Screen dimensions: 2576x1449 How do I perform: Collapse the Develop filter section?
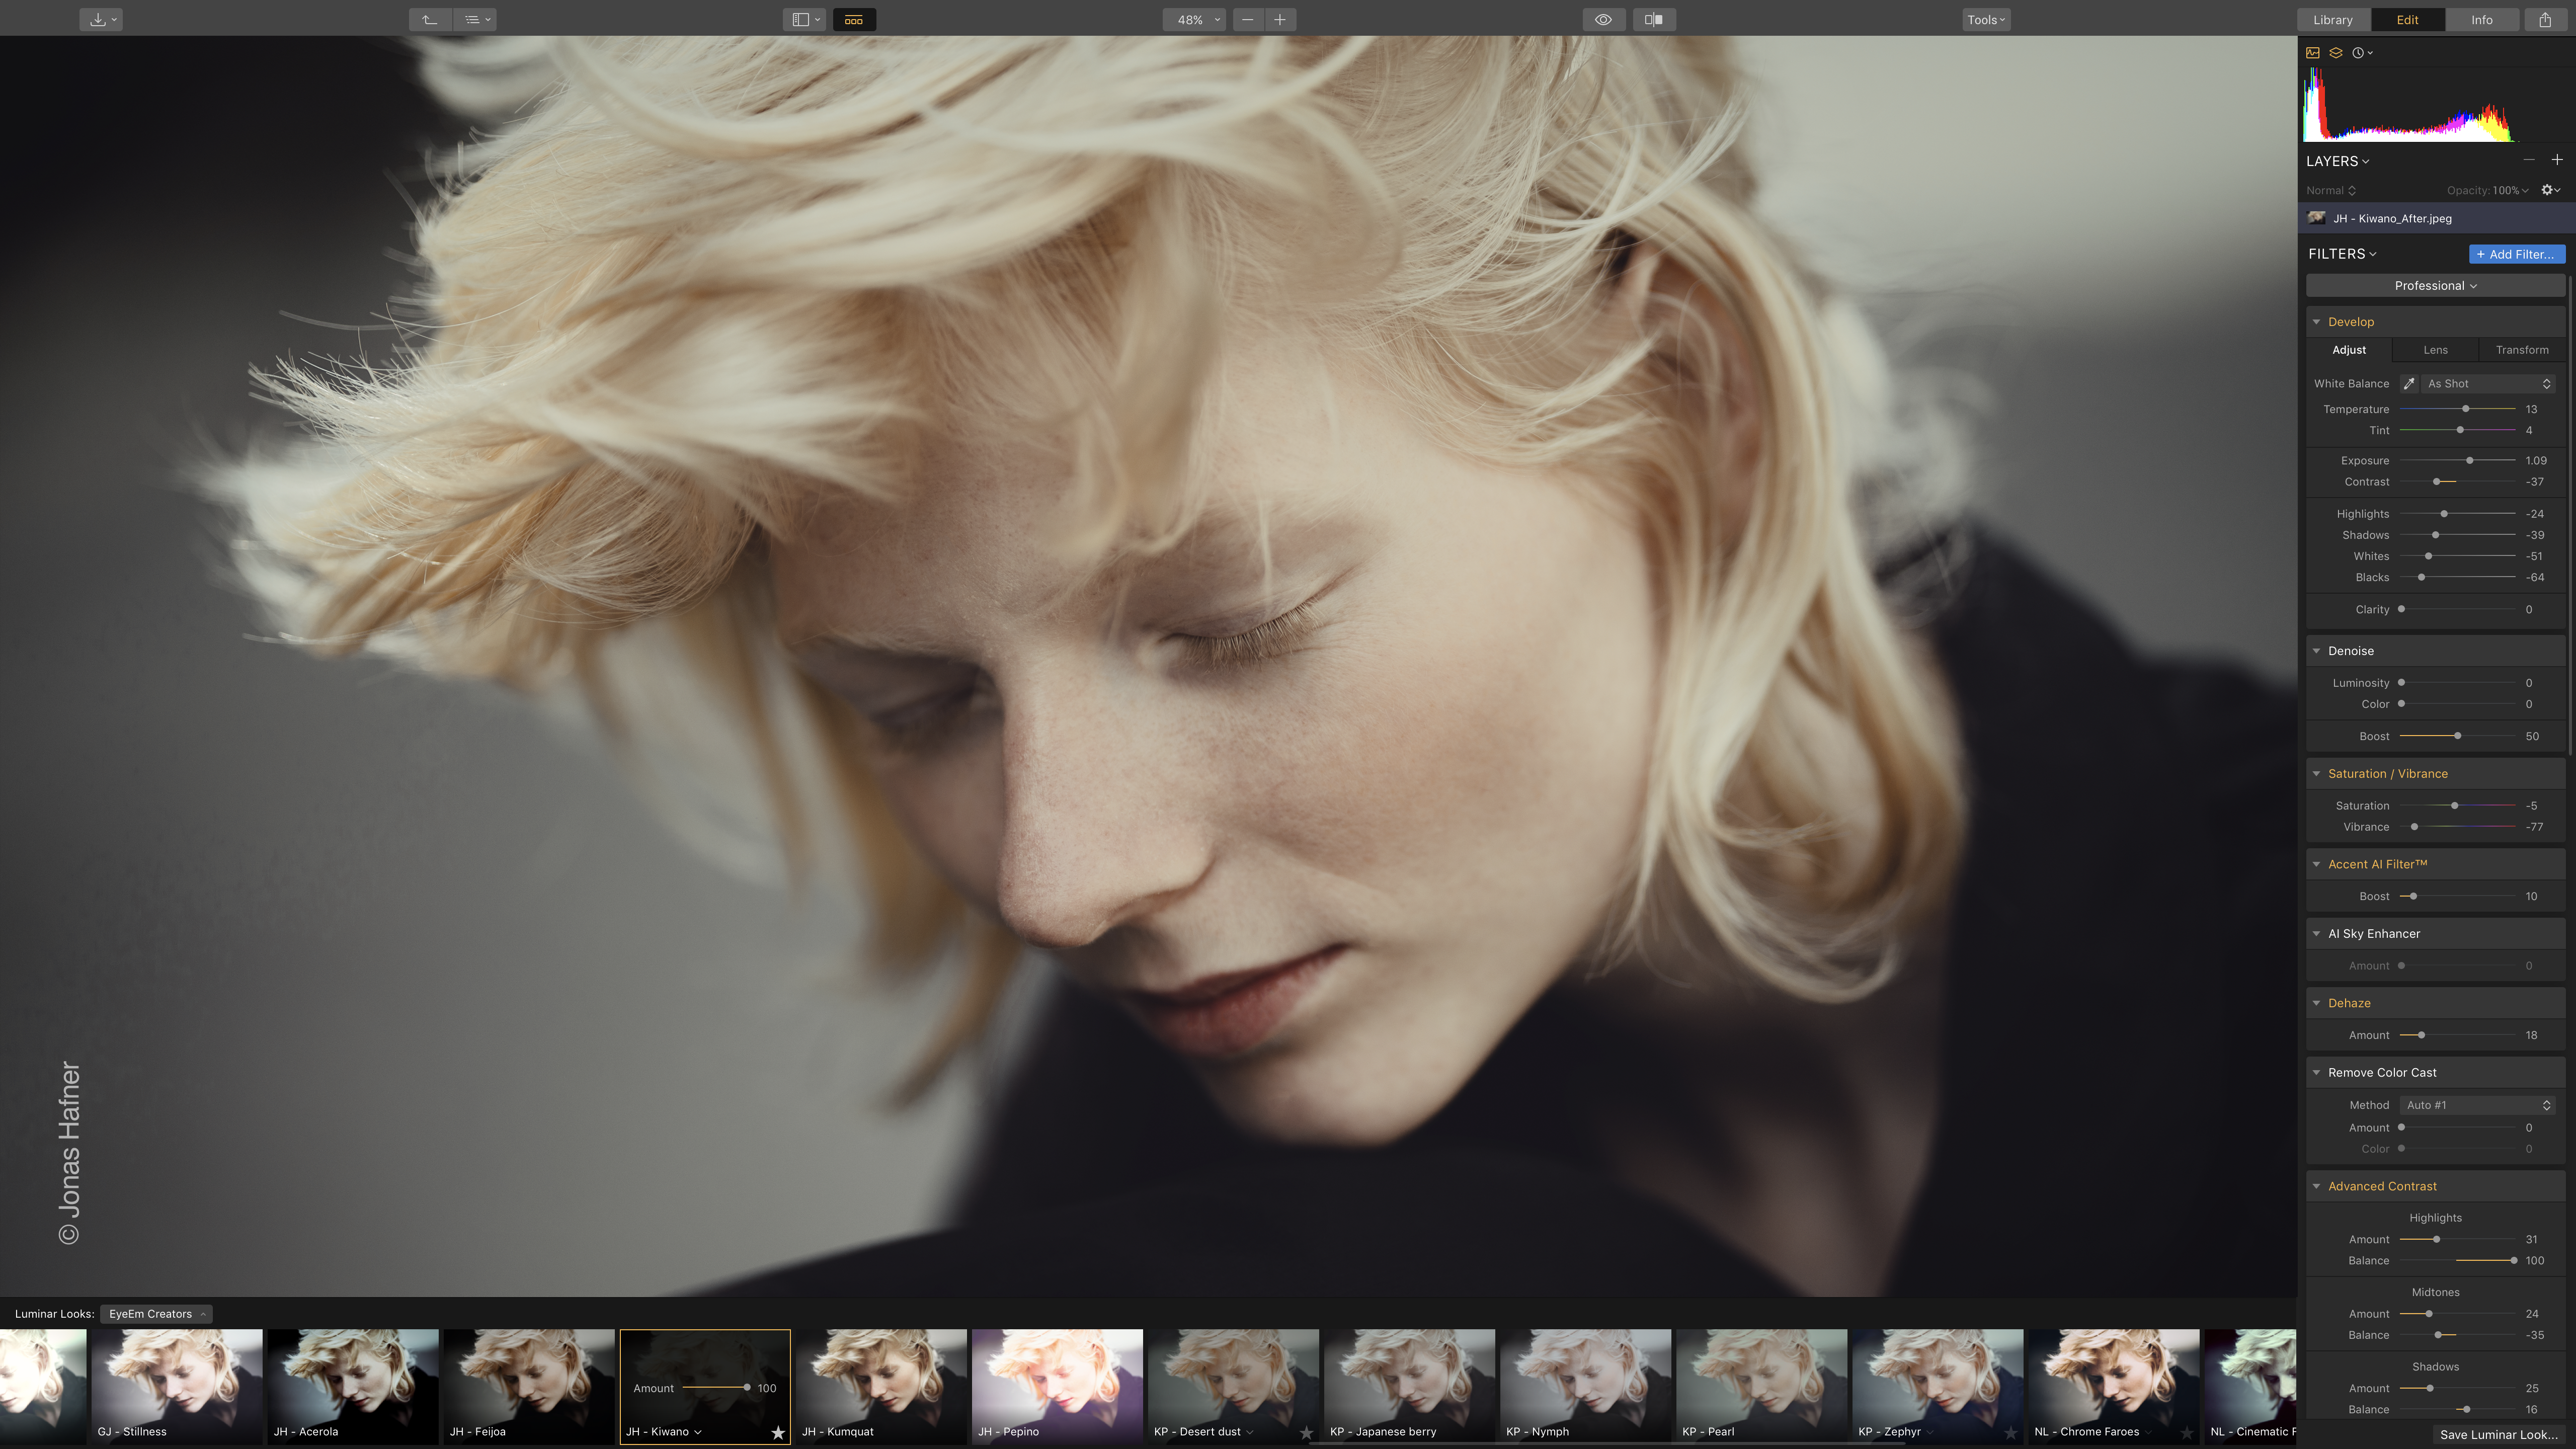2317,322
